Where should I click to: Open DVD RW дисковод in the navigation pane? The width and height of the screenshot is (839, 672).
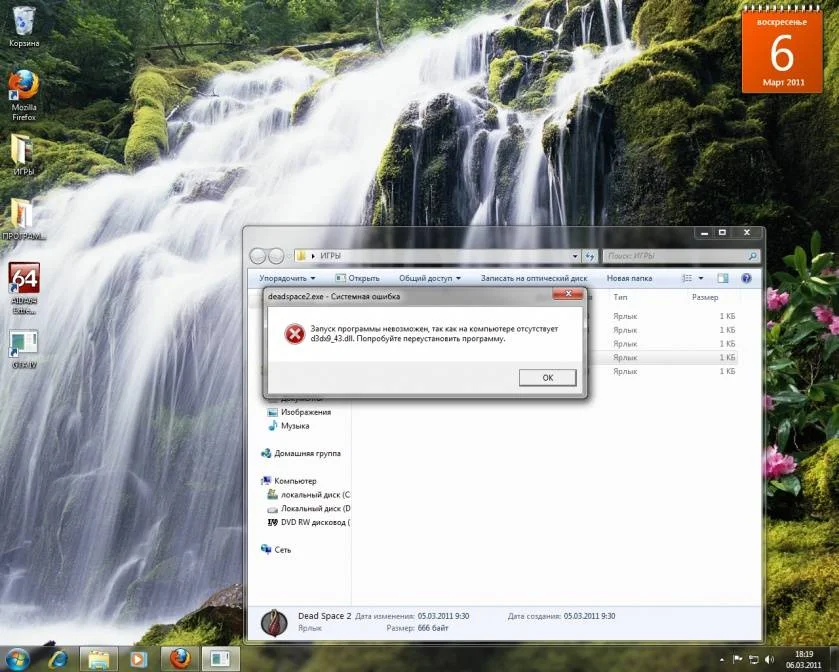(x=309, y=523)
